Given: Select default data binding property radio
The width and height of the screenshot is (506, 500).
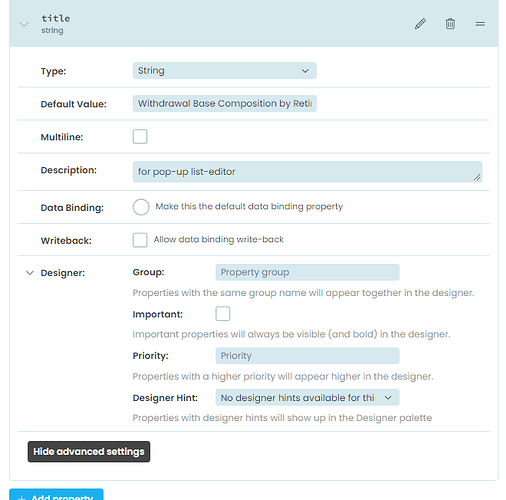Looking at the screenshot, I should (x=141, y=207).
